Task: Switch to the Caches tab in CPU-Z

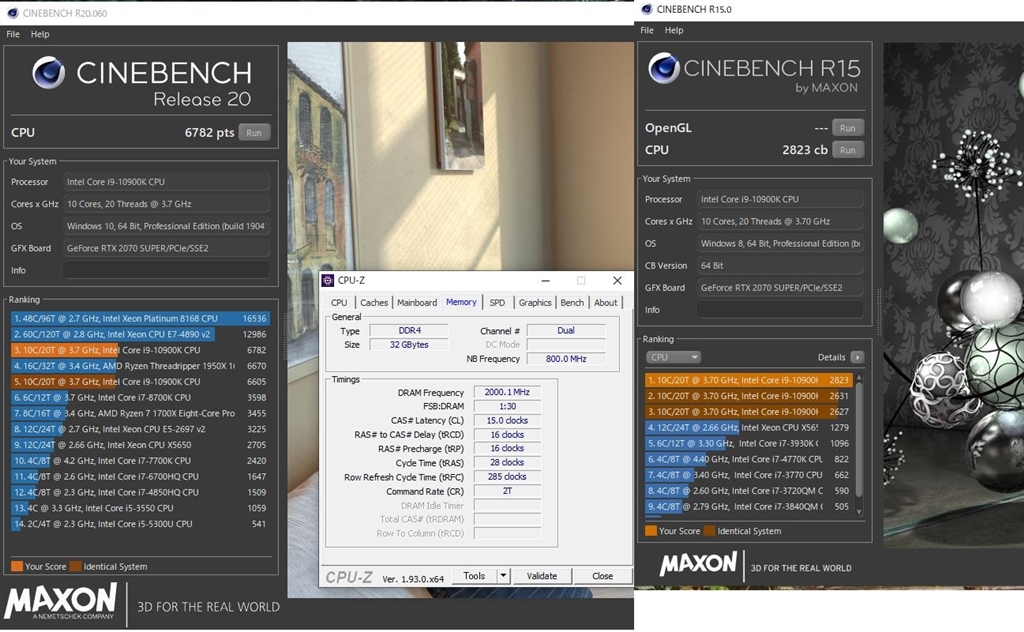Action: click(x=374, y=302)
